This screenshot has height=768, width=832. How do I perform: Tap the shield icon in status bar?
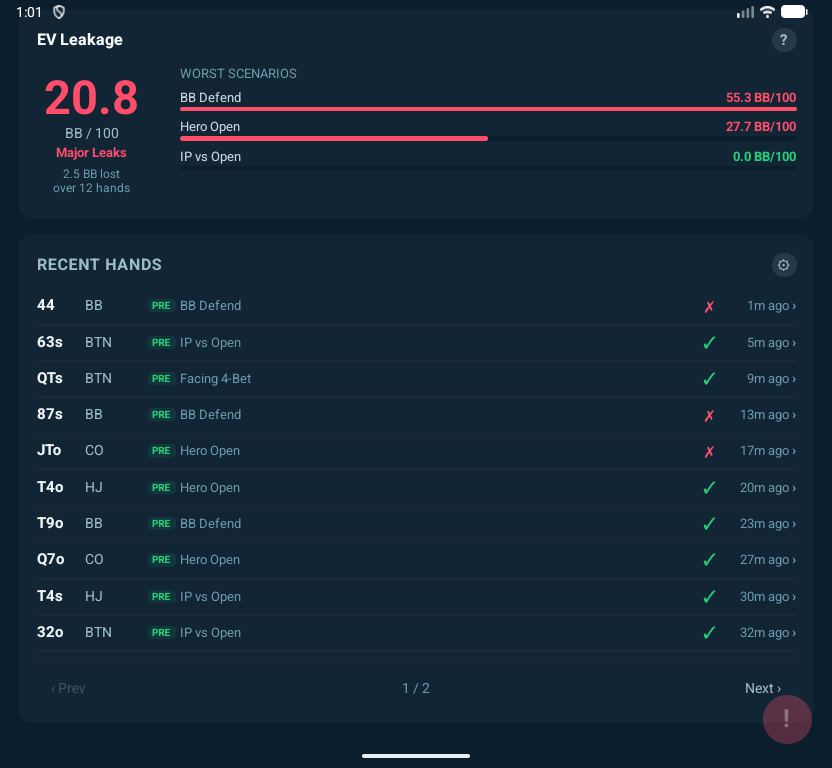click(x=59, y=12)
